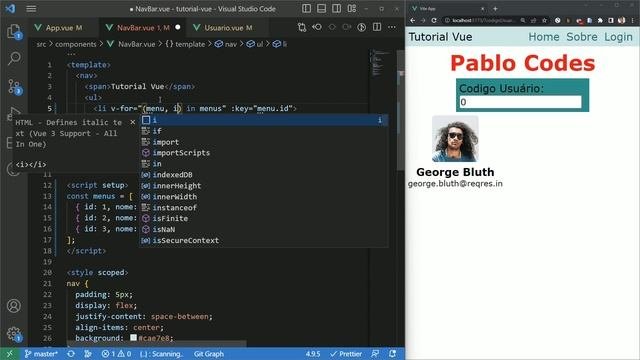Click nav in the breadcrumb
The image size is (640, 360).
point(231,44)
